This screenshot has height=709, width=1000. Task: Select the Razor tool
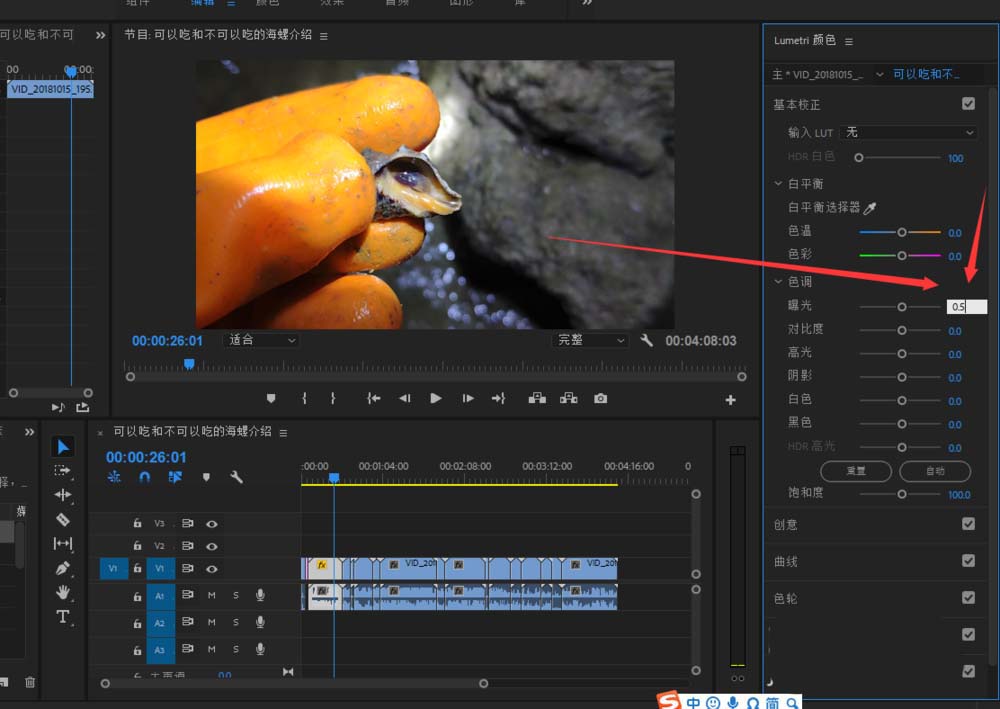pos(62,520)
